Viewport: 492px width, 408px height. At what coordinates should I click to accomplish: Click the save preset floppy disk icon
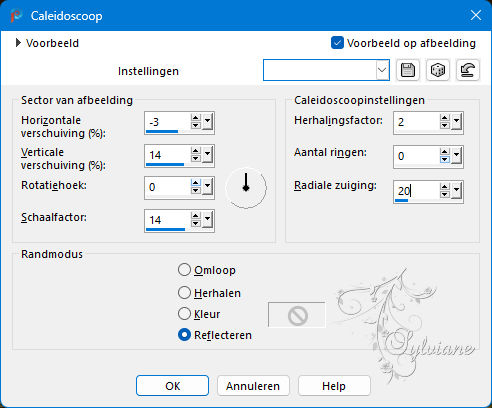pos(408,70)
